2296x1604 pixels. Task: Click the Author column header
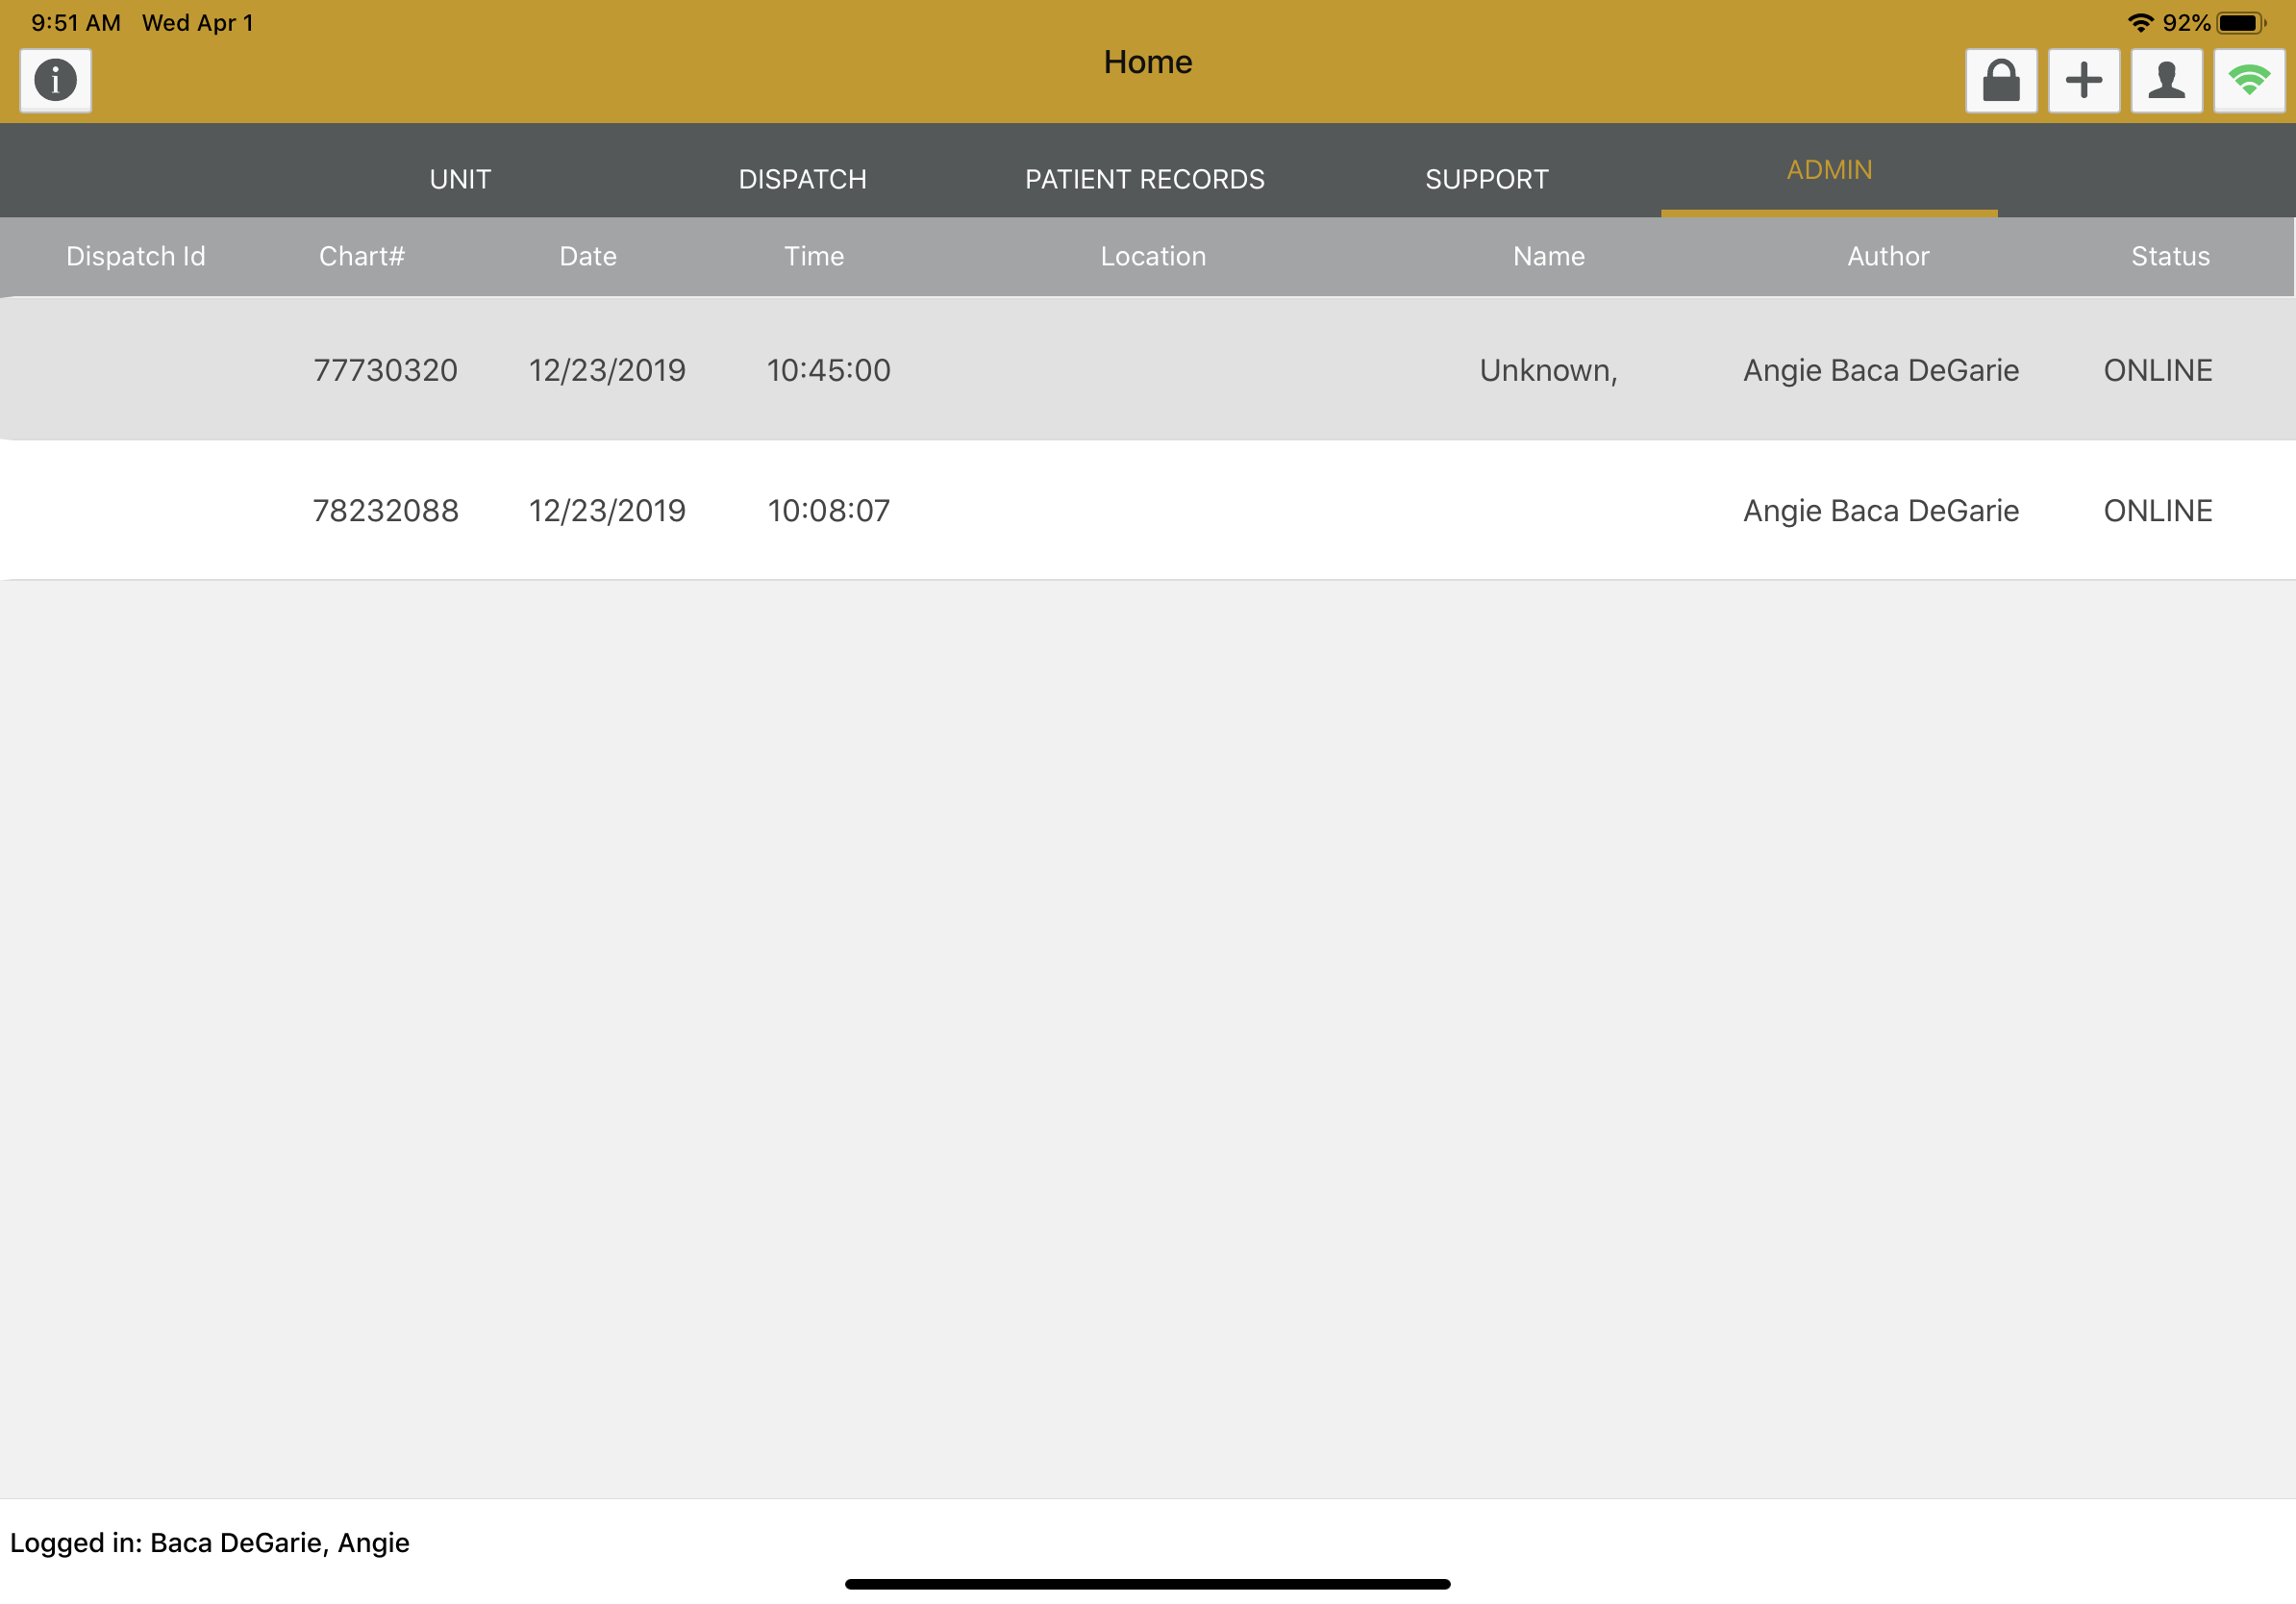(x=1888, y=256)
